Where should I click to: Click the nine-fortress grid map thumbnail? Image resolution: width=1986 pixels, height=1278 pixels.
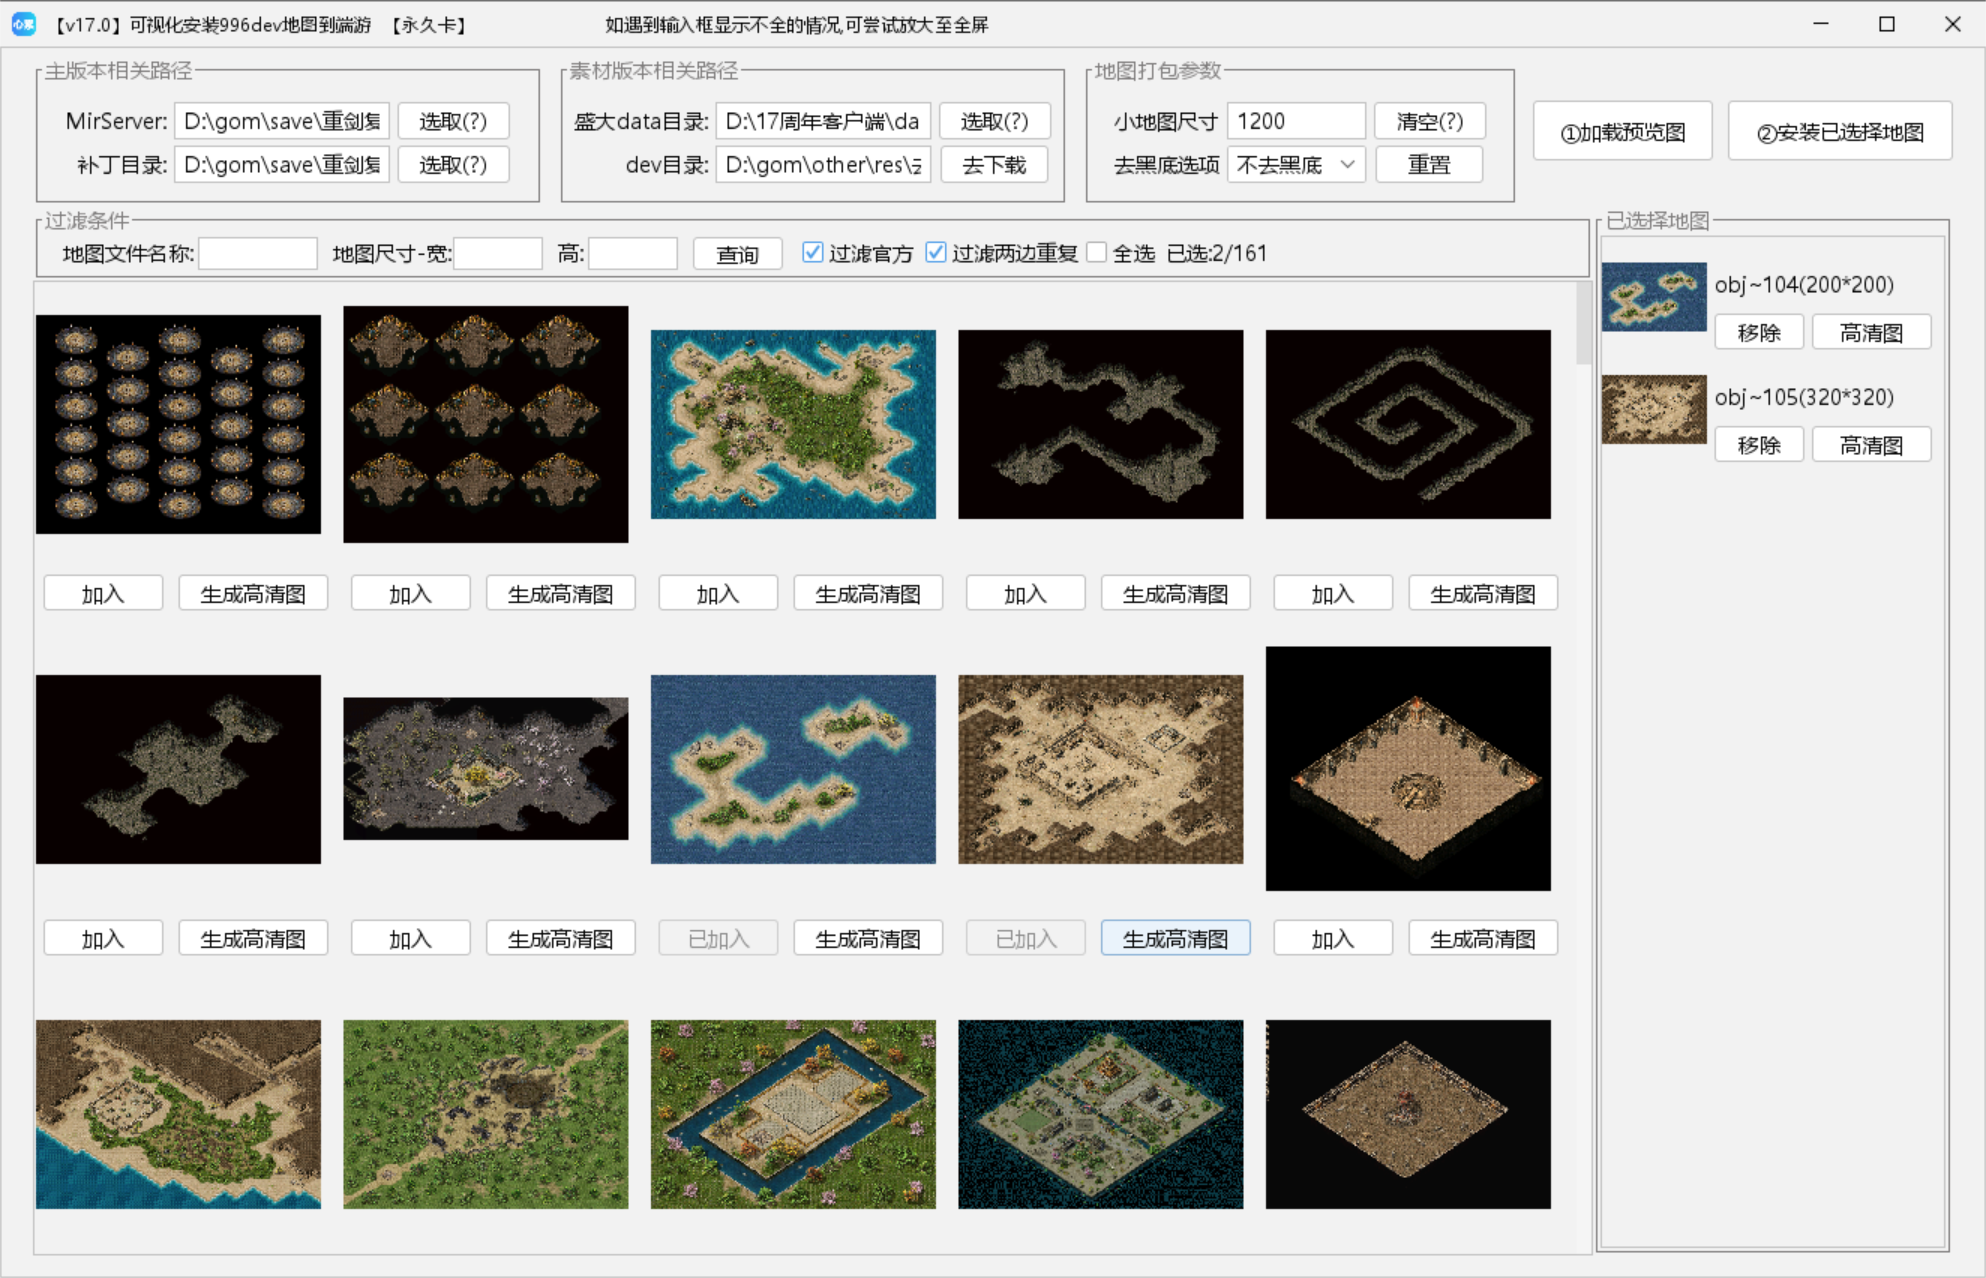coord(485,424)
